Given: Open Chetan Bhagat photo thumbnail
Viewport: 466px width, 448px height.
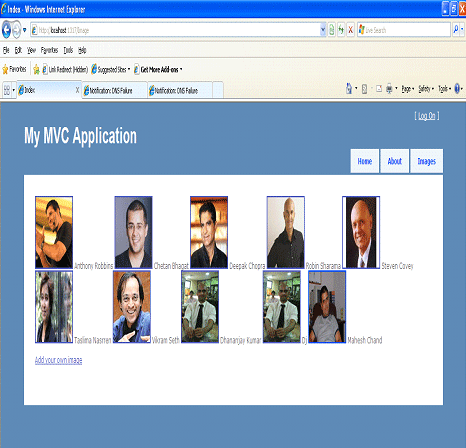Looking at the screenshot, I should coord(133,232).
